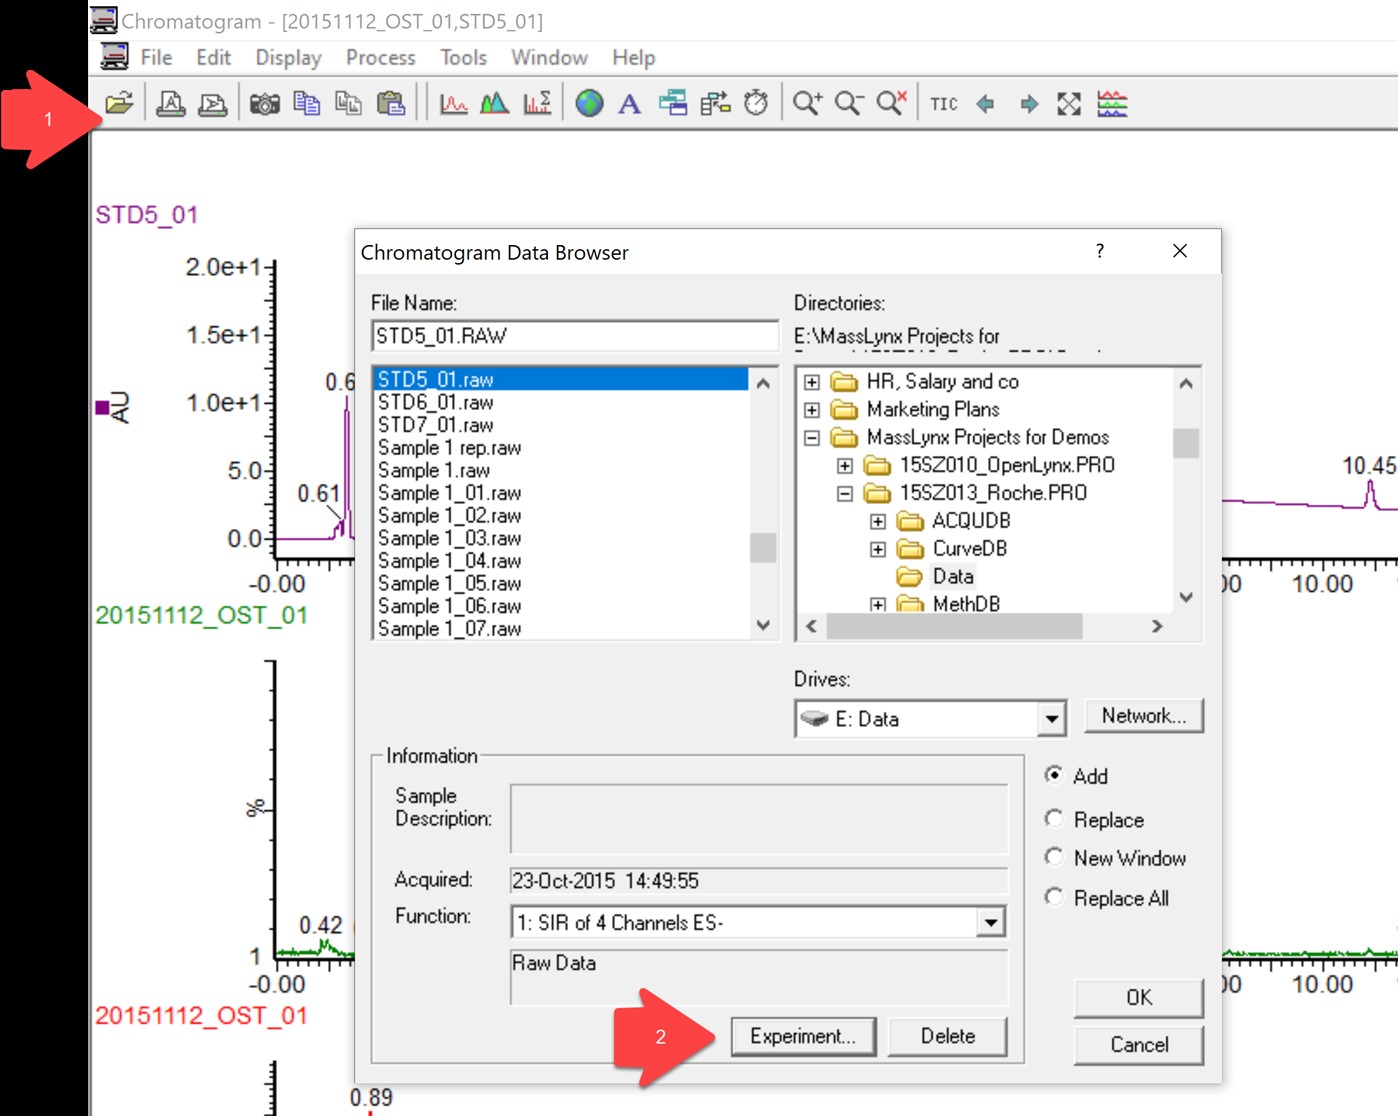
Task: Expand the ACQUDB folder node
Action: 877,521
